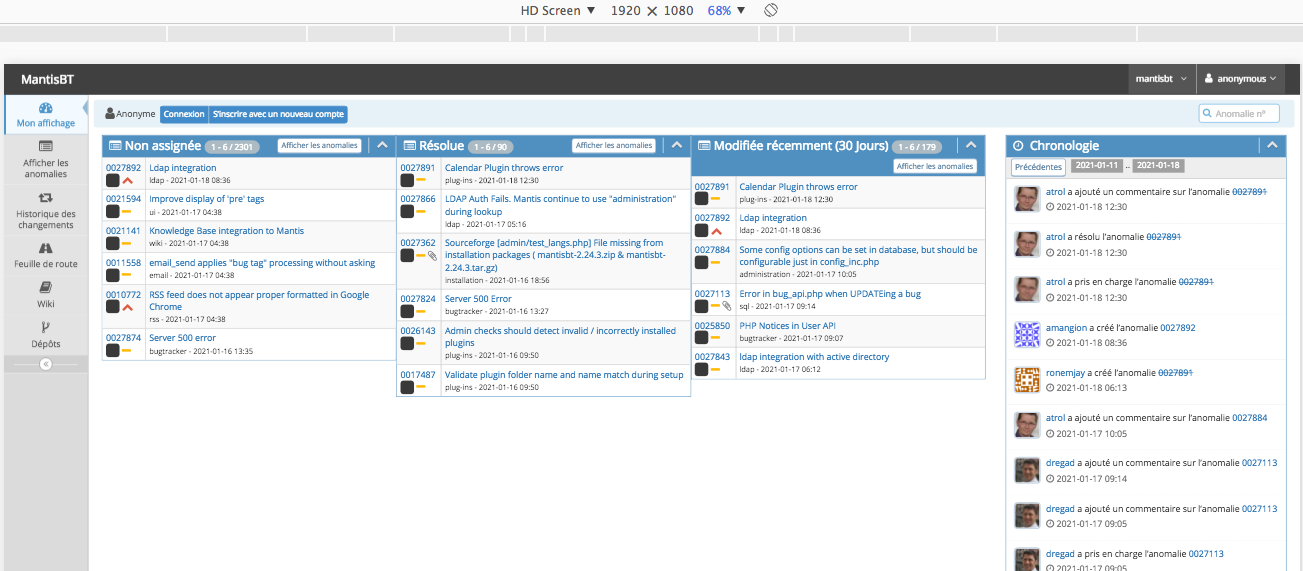1303x571 pixels.
Task: Open the Wiki book icon
Action: (45, 288)
